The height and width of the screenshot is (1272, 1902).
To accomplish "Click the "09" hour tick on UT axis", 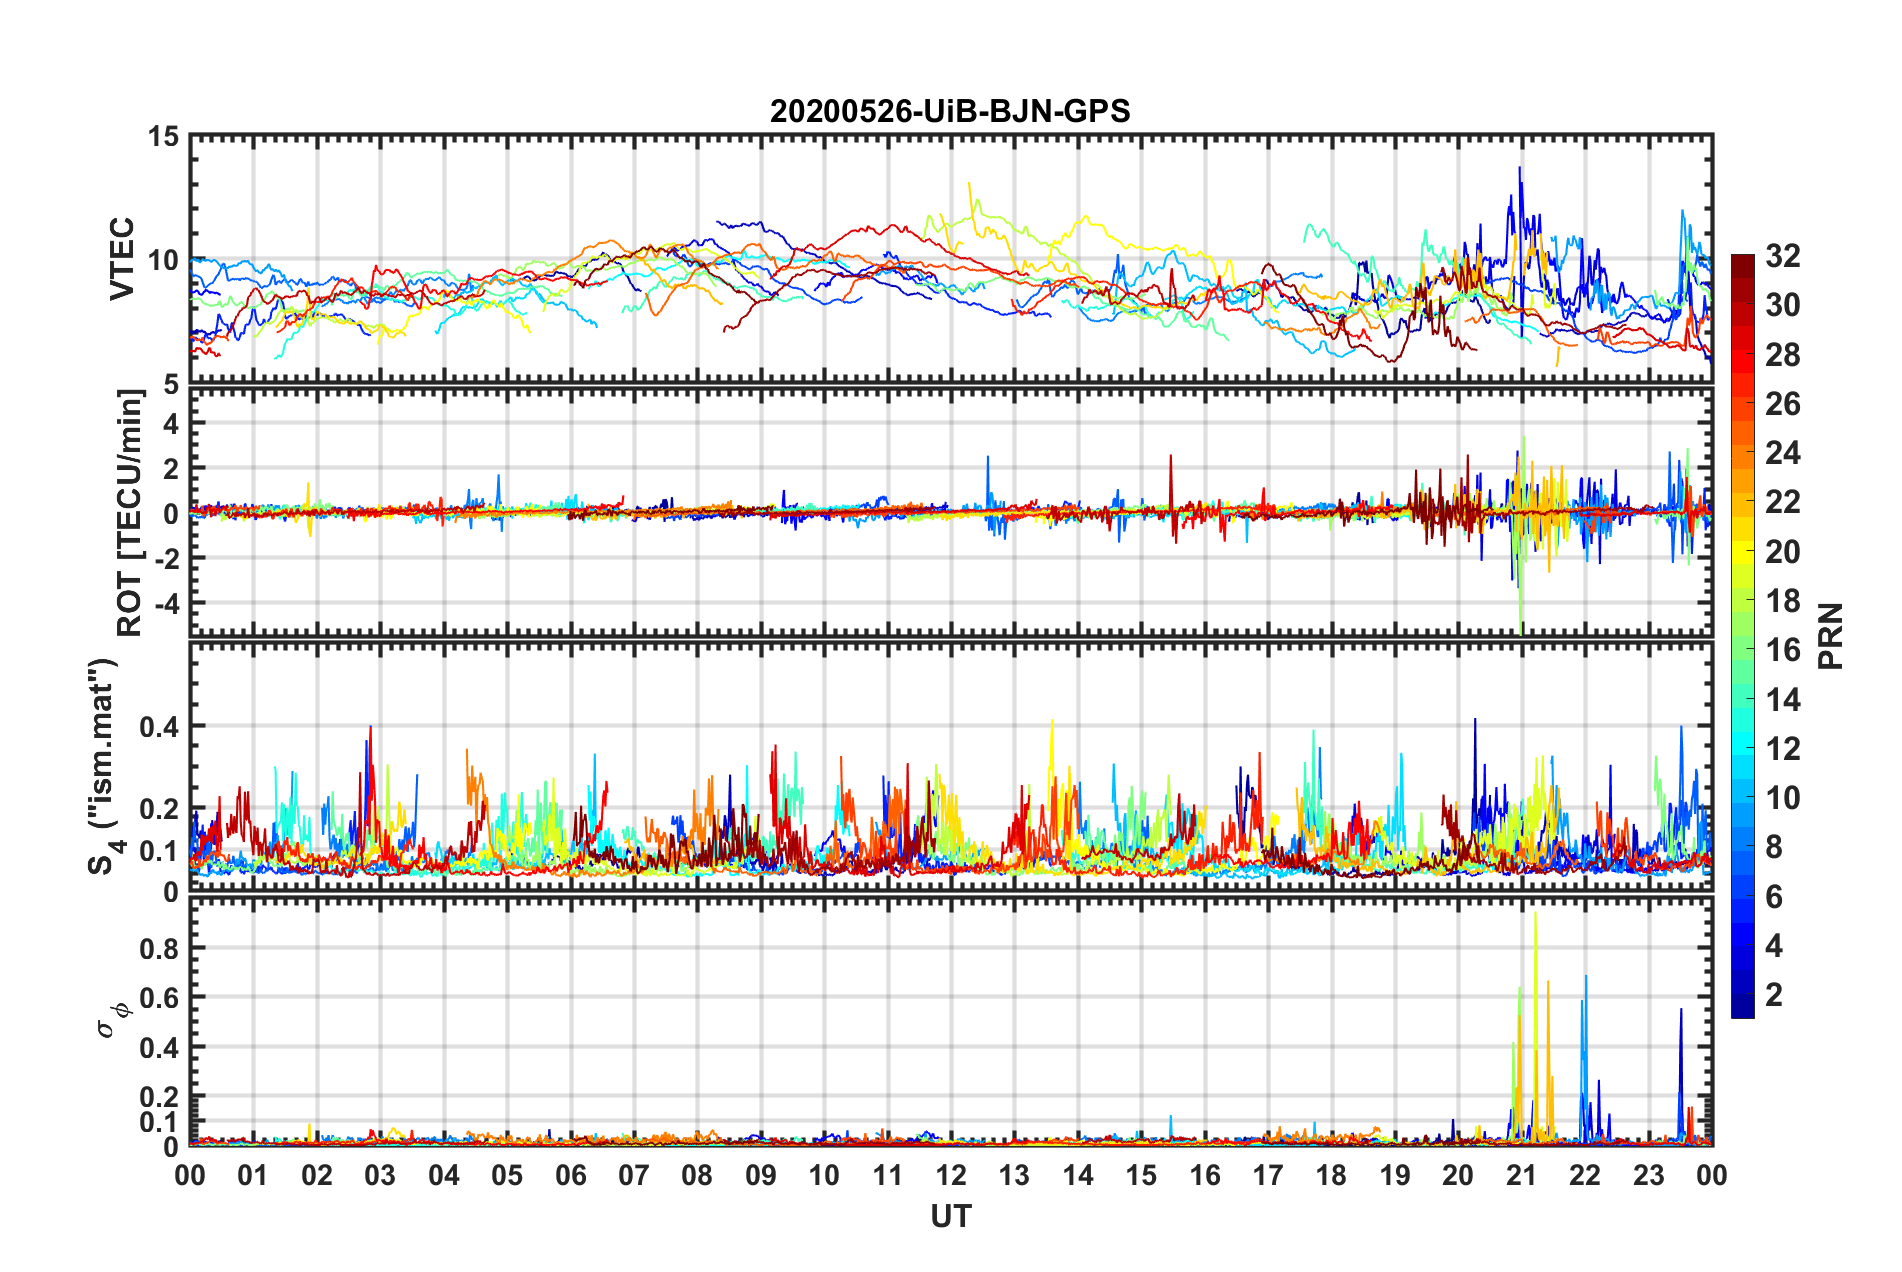I will pos(761,1175).
